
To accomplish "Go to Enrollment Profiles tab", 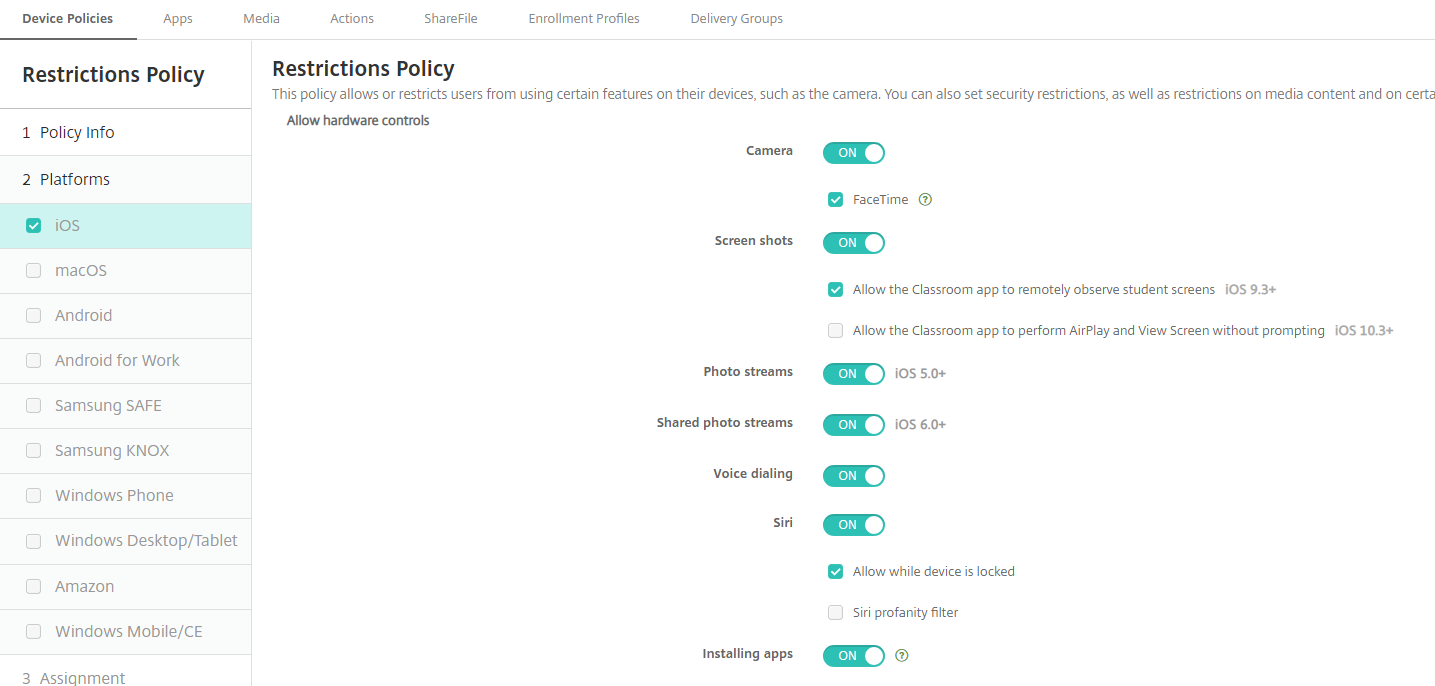I will click(x=584, y=19).
